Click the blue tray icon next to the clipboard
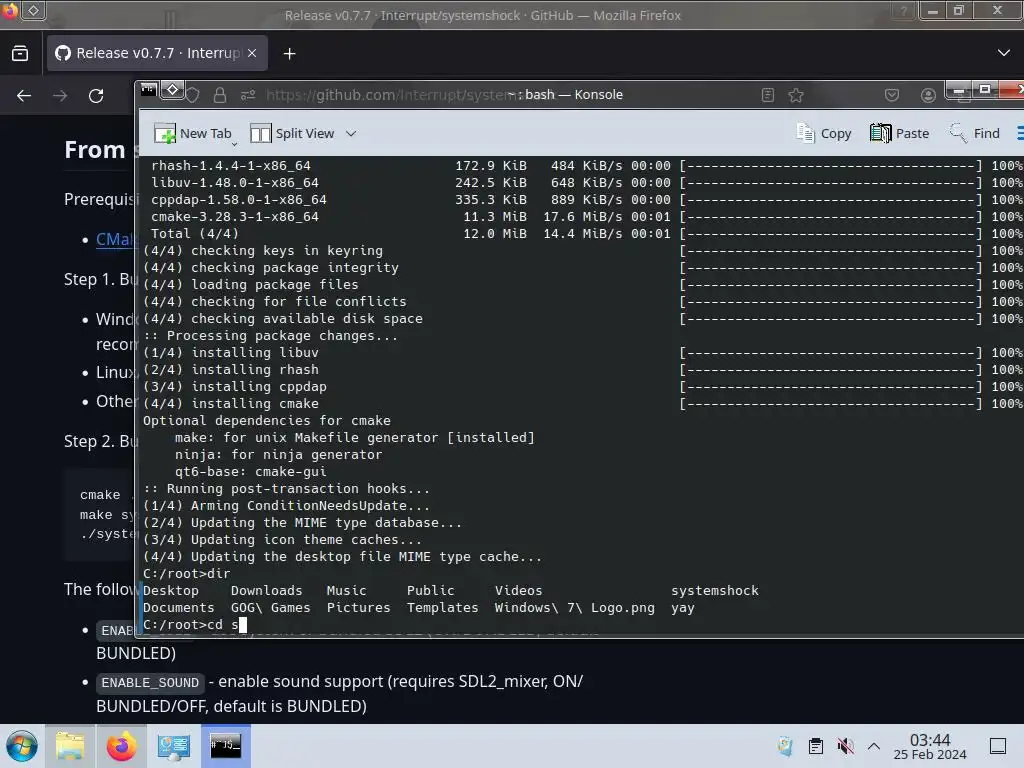 785,746
